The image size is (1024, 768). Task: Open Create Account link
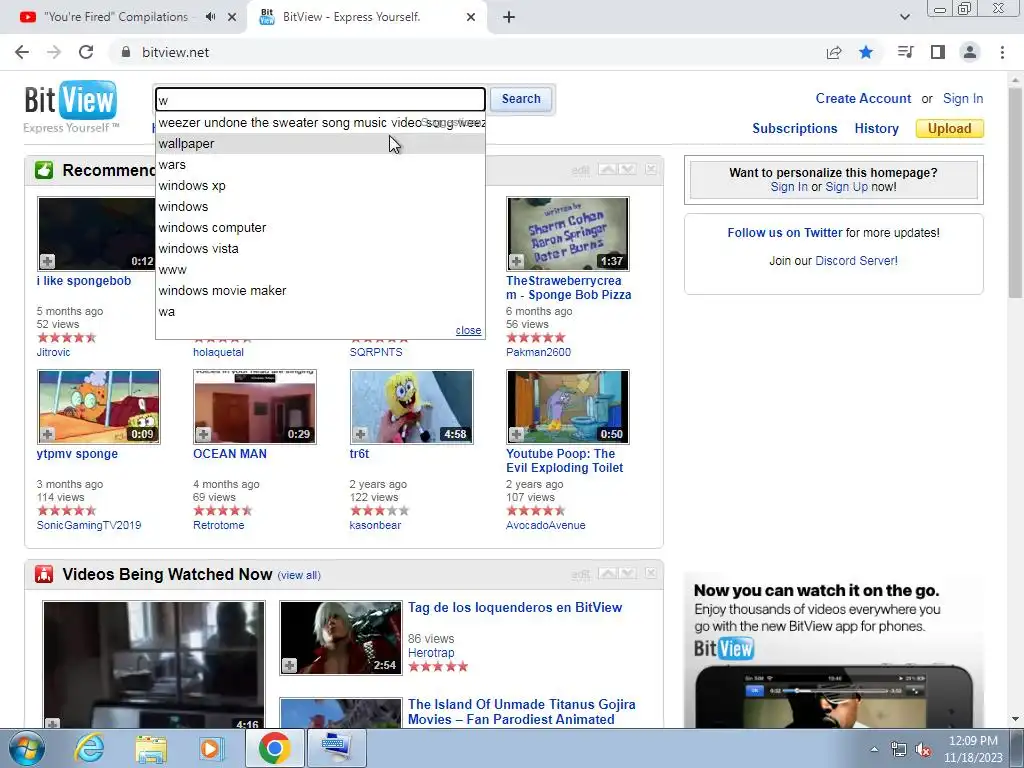tap(863, 99)
